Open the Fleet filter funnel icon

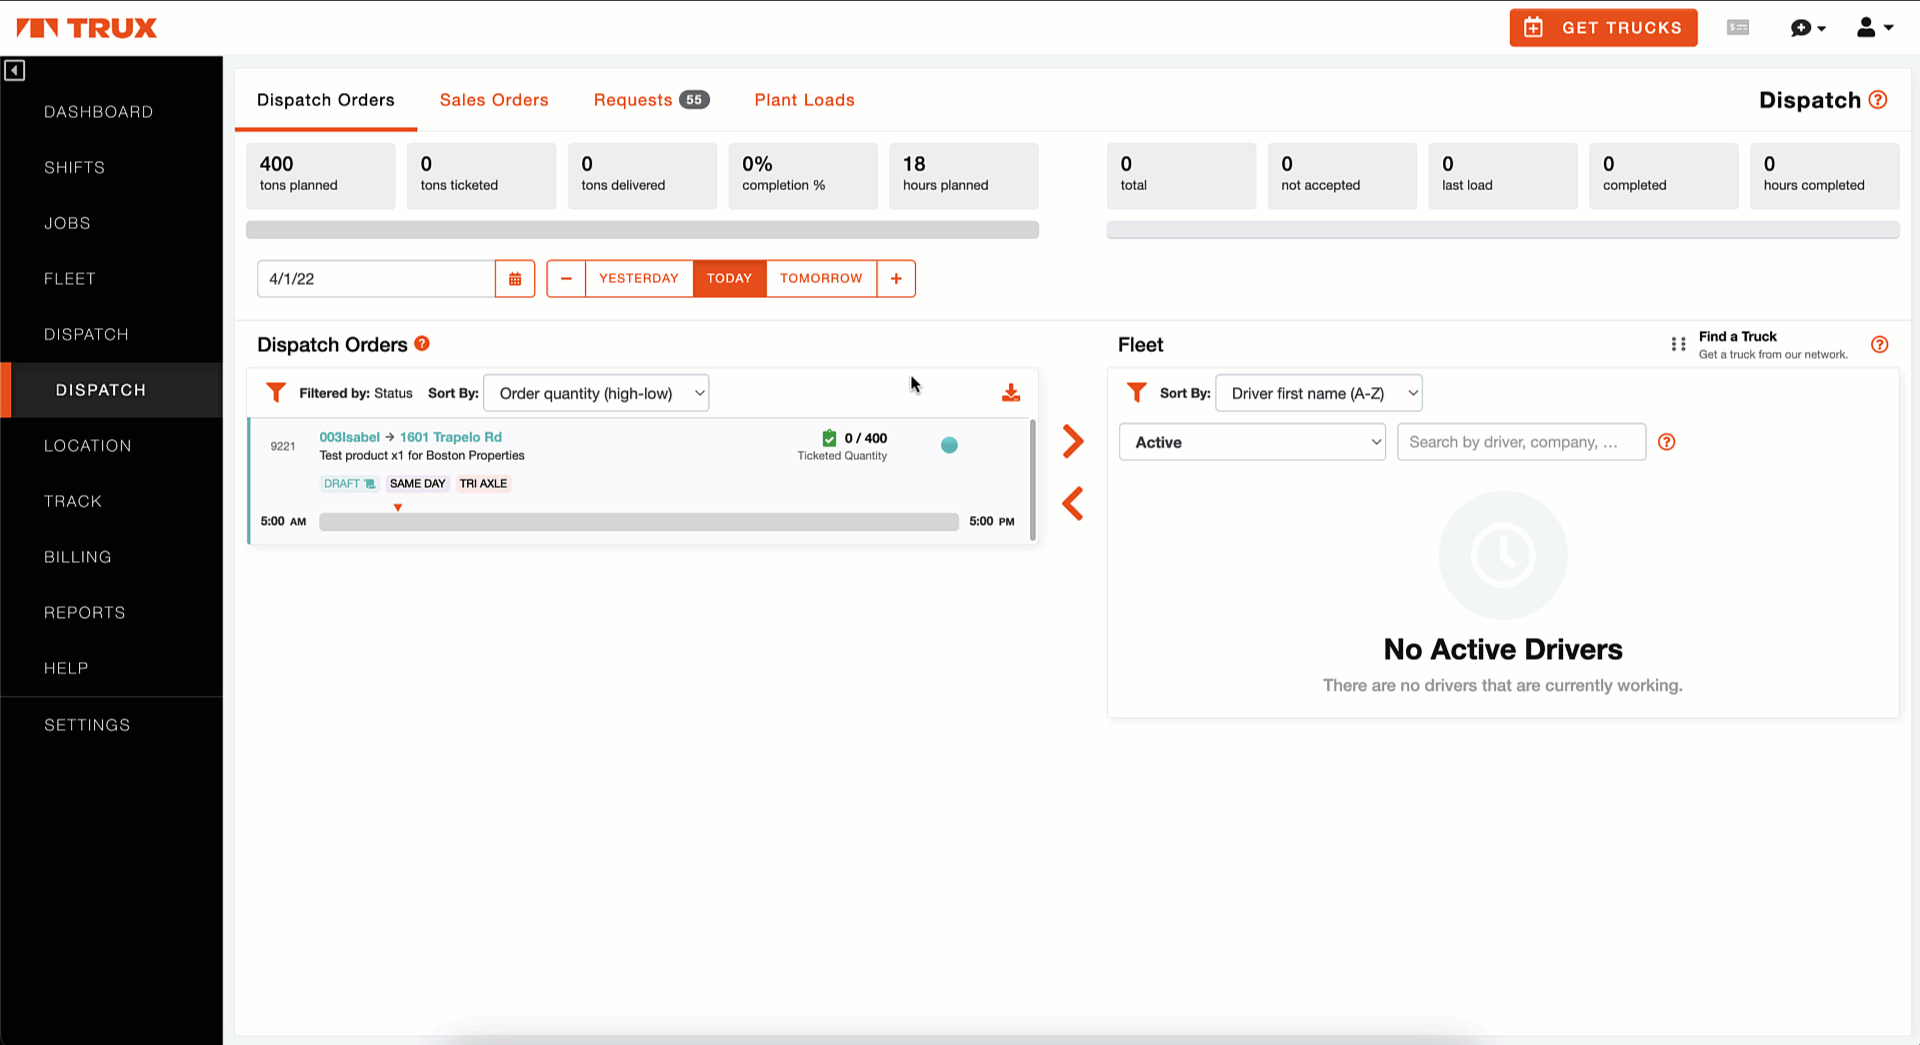point(1137,393)
